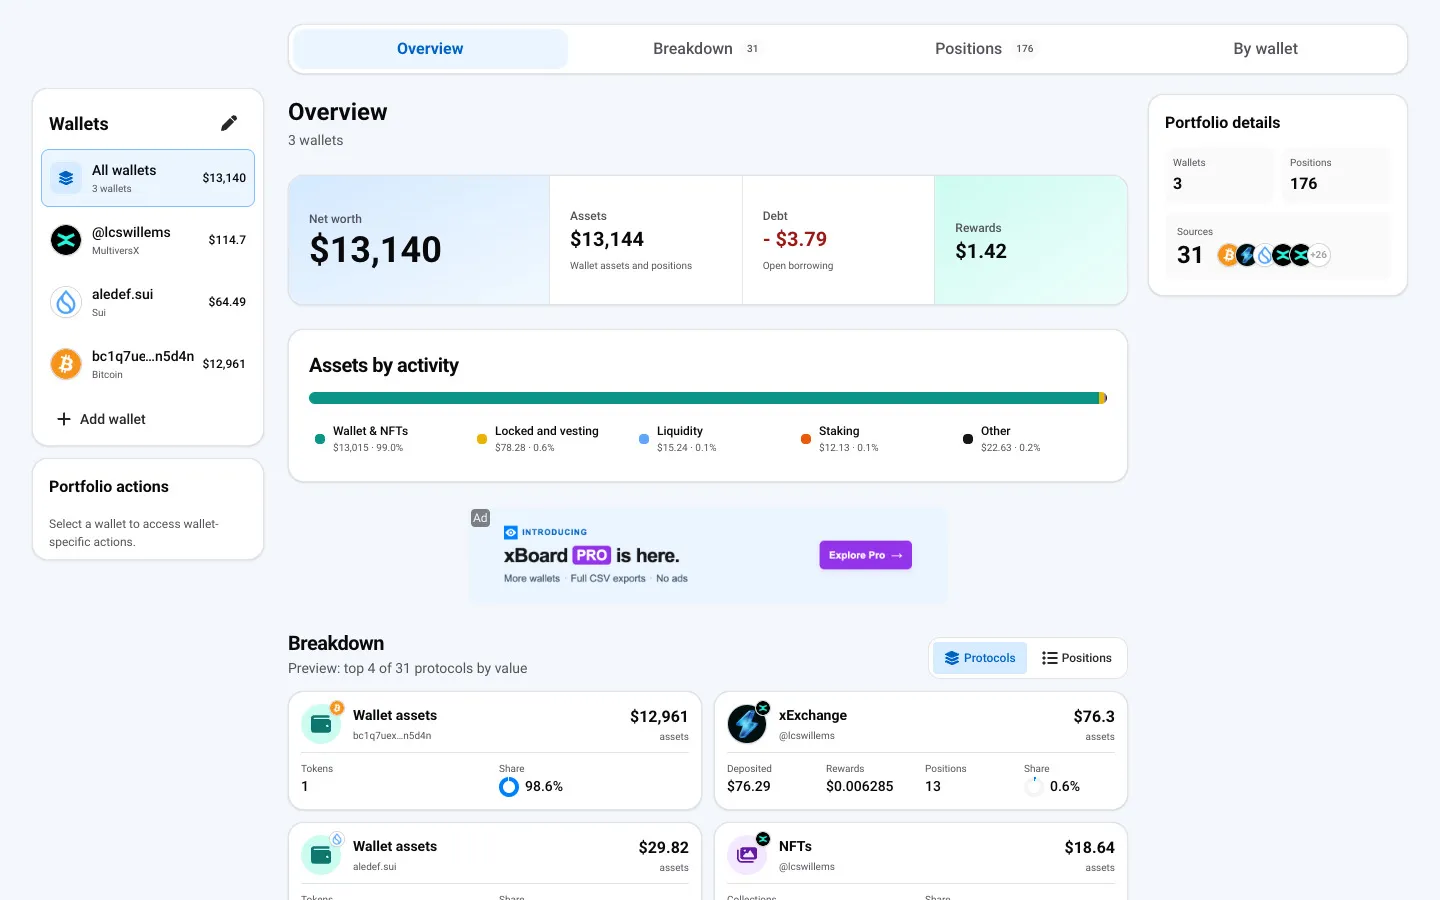Select the aledef.sui wallet row
This screenshot has width=1440, height=900.
point(148,302)
